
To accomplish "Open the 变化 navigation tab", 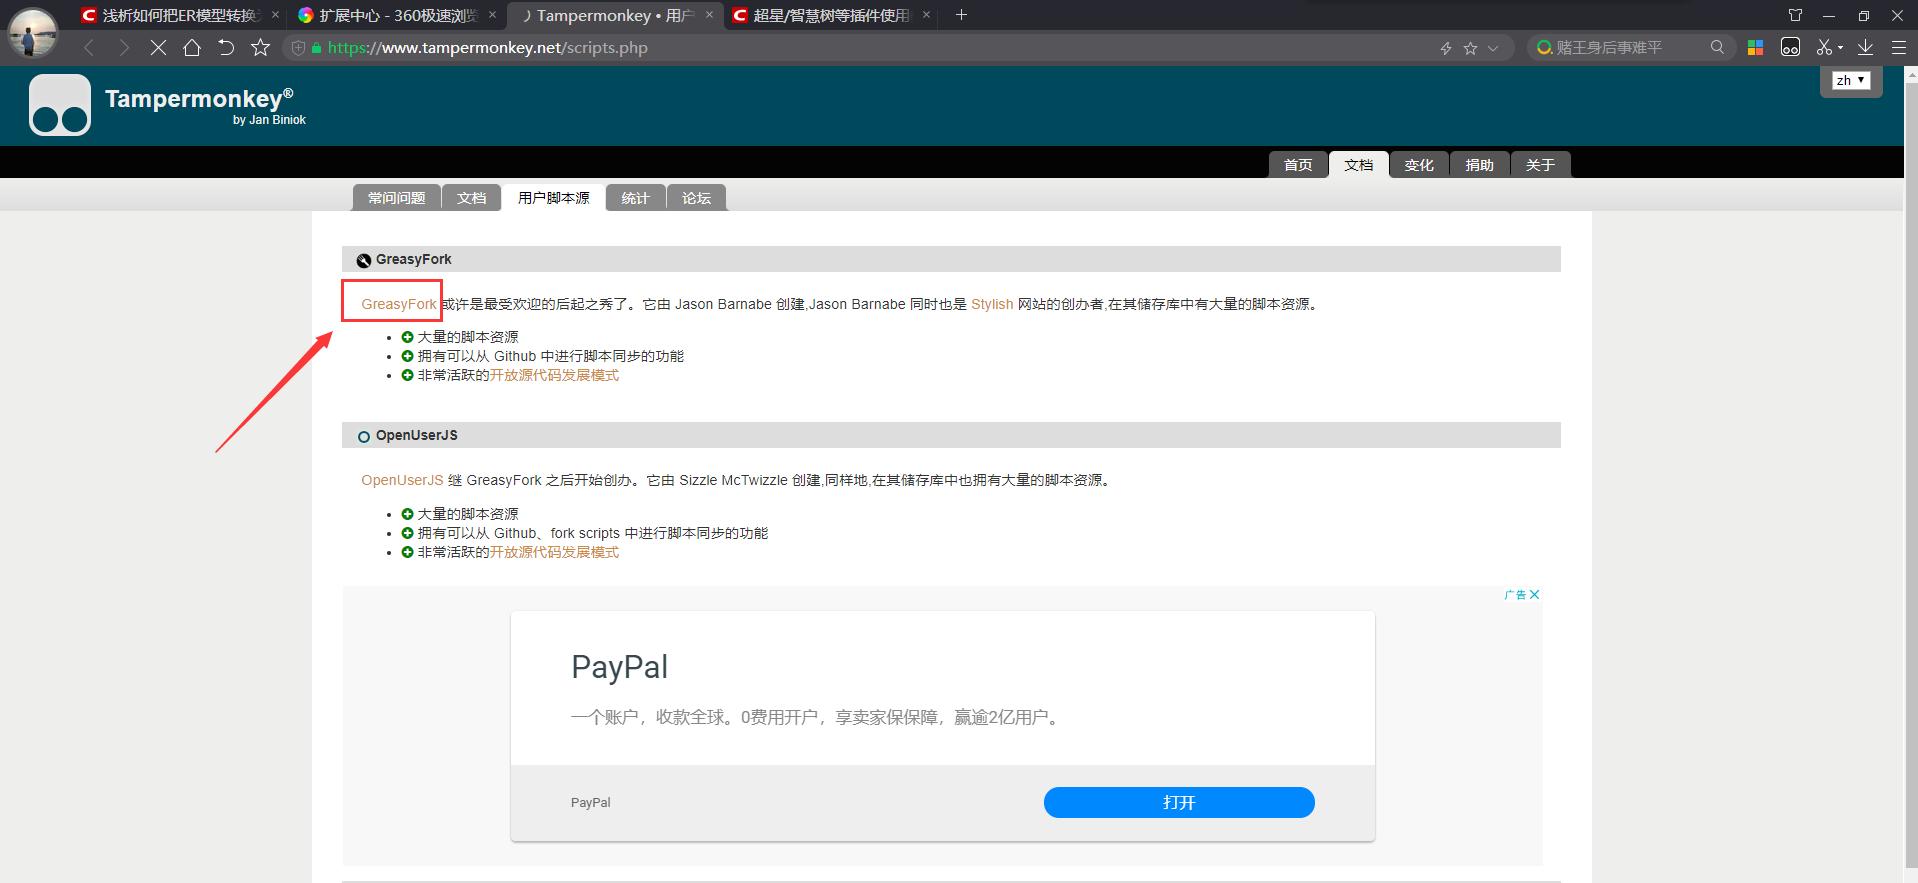I will 1419,165.
